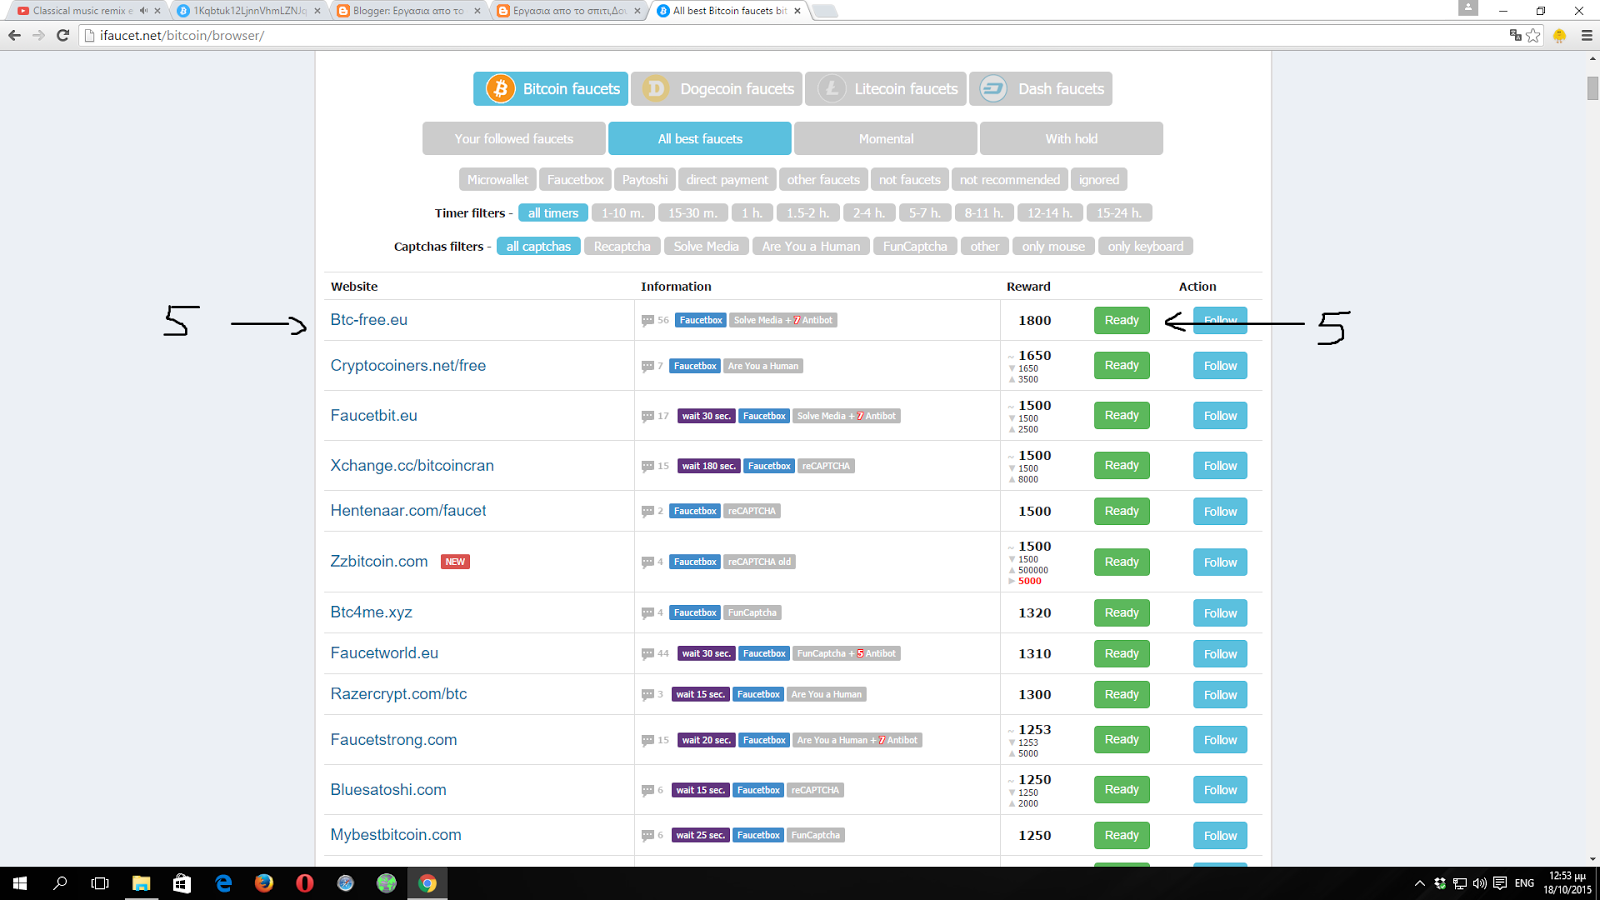
Task: Open Microsoft Edge from the taskbar
Action: (x=223, y=883)
